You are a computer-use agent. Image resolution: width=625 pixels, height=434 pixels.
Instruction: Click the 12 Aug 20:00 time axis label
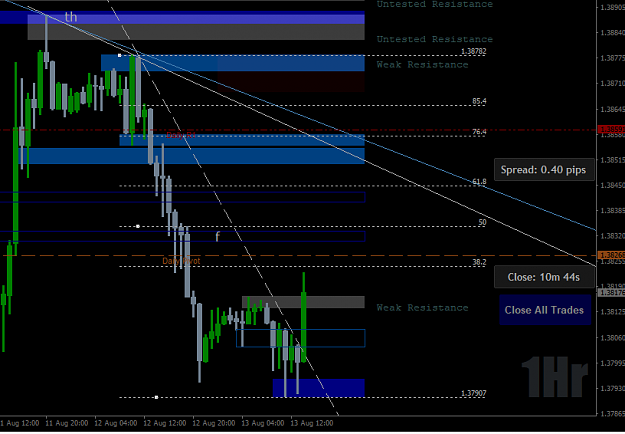point(212,423)
